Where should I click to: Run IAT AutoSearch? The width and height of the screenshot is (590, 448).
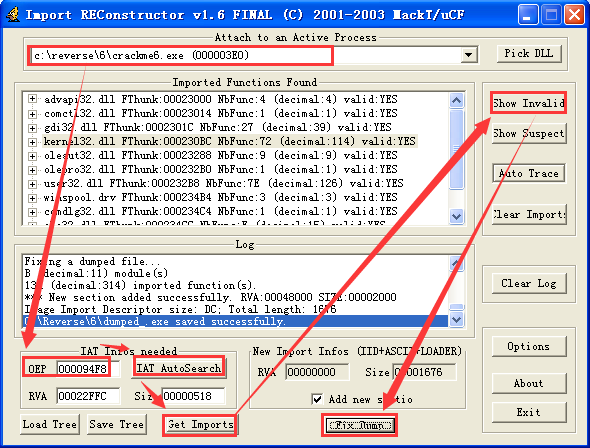[x=179, y=368]
